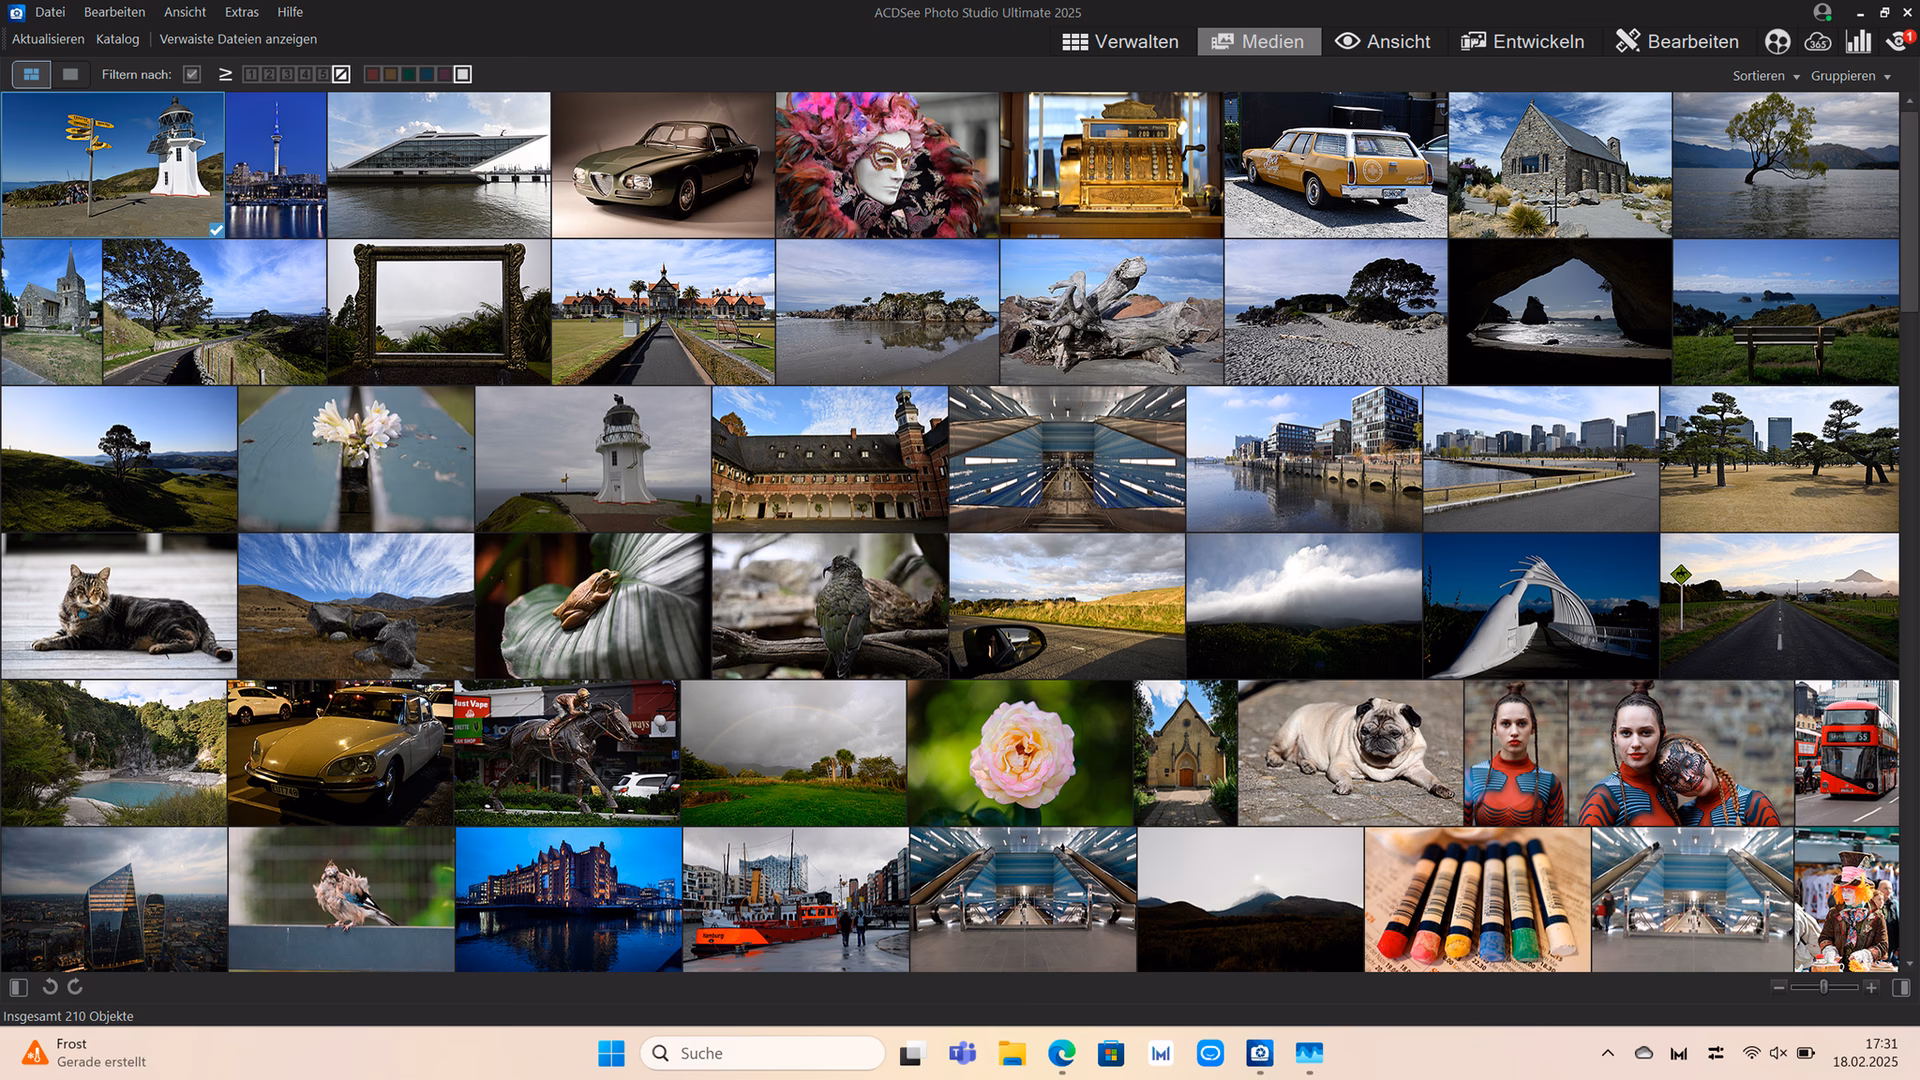Open the People mode icon
The height and width of the screenshot is (1080, 1920).
[1777, 41]
